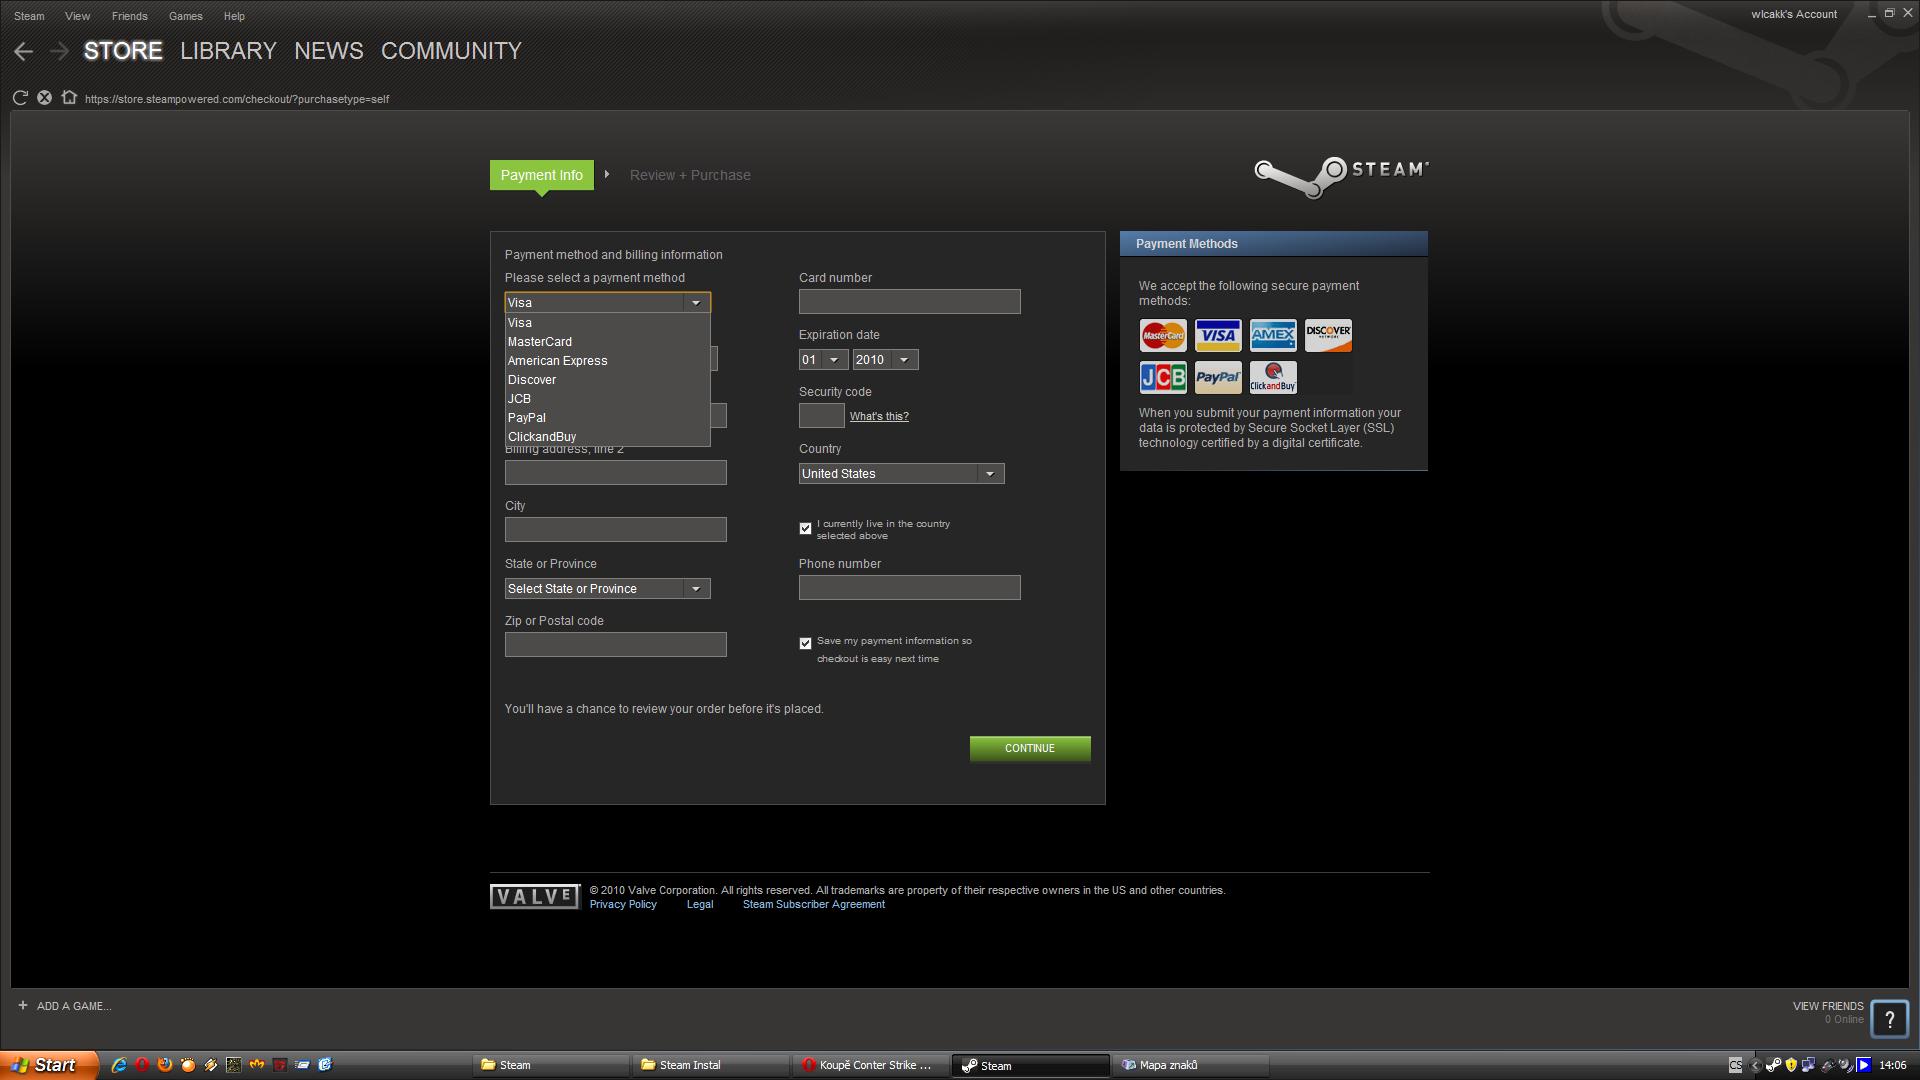1920x1080 pixels.
Task: Click the JCB card logo
Action: pyautogui.click(x=1162, y=378)
